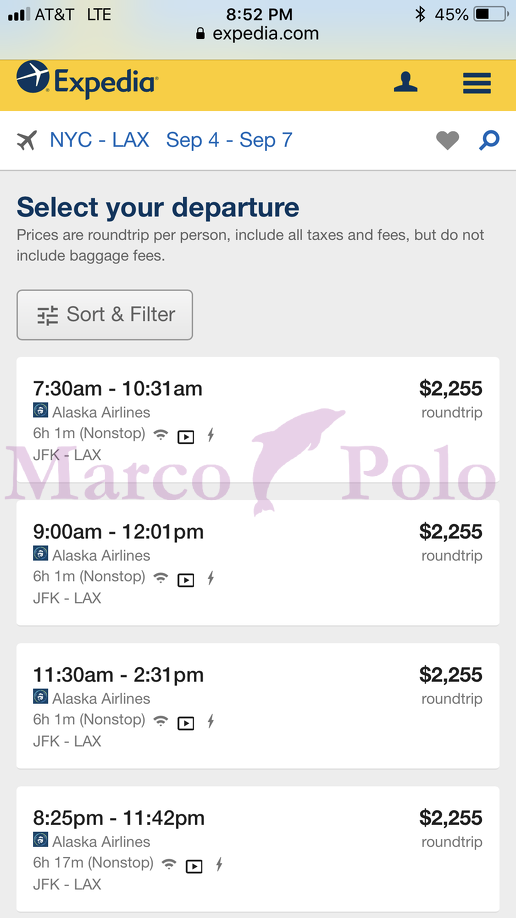Edit the NYC - LAX route
This screenshot has height=918, width=516.
[100, 140]
